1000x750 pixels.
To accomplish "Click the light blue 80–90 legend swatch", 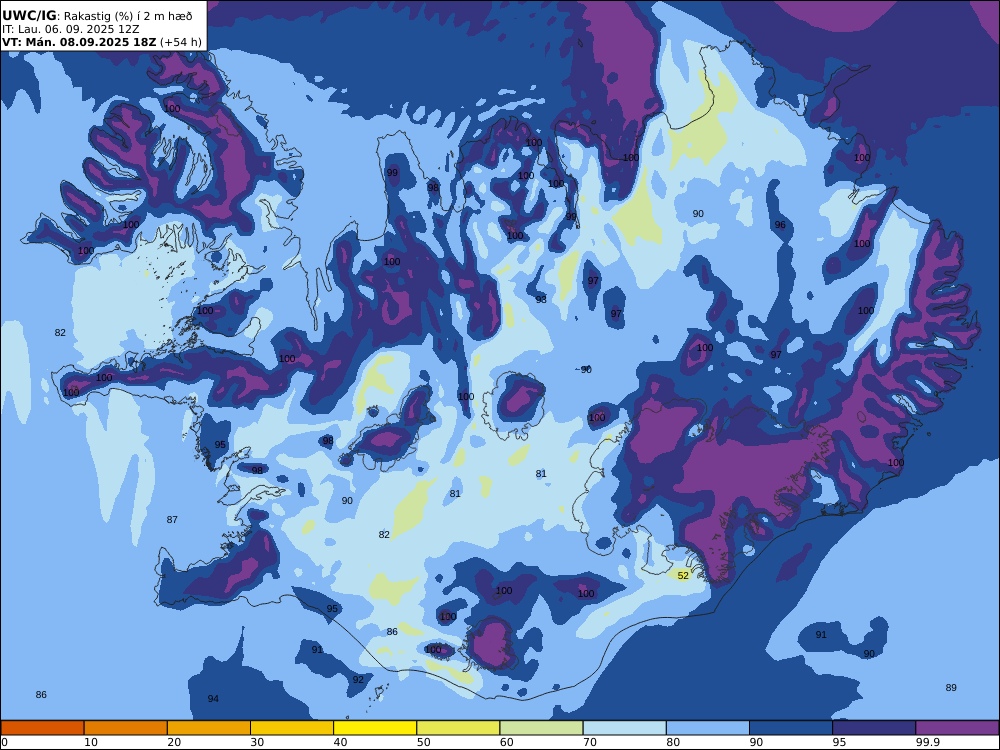I will tap(708, 728).
